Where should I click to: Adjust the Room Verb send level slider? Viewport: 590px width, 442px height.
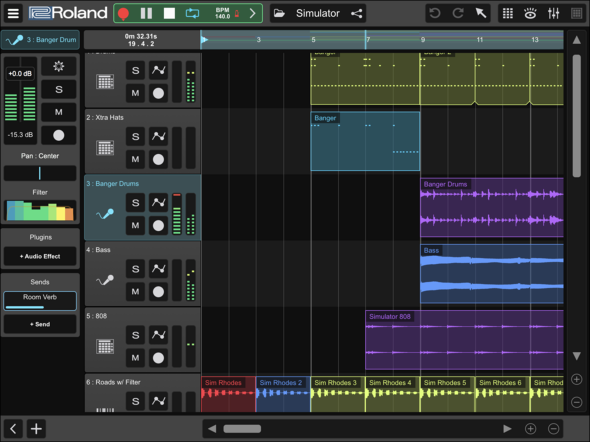40,301
